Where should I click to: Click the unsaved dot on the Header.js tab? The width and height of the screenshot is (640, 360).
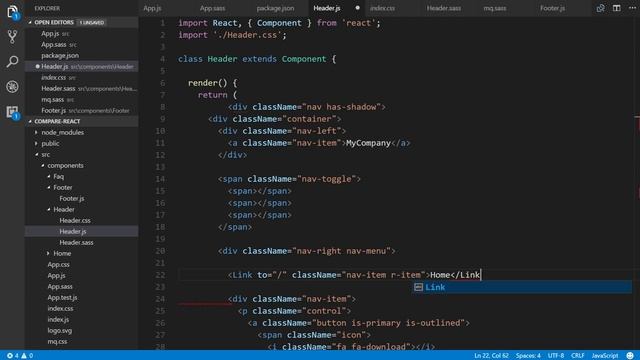pos(358,8)
